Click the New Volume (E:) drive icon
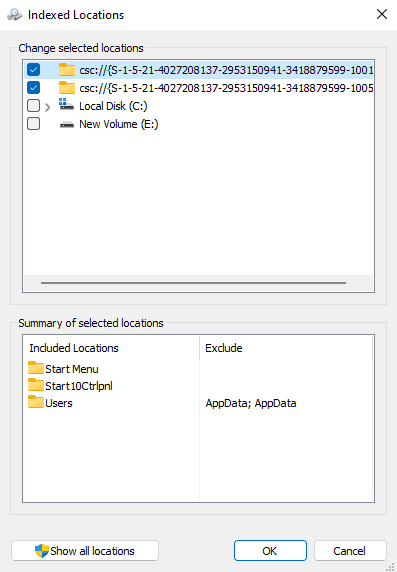 point(67,124)
